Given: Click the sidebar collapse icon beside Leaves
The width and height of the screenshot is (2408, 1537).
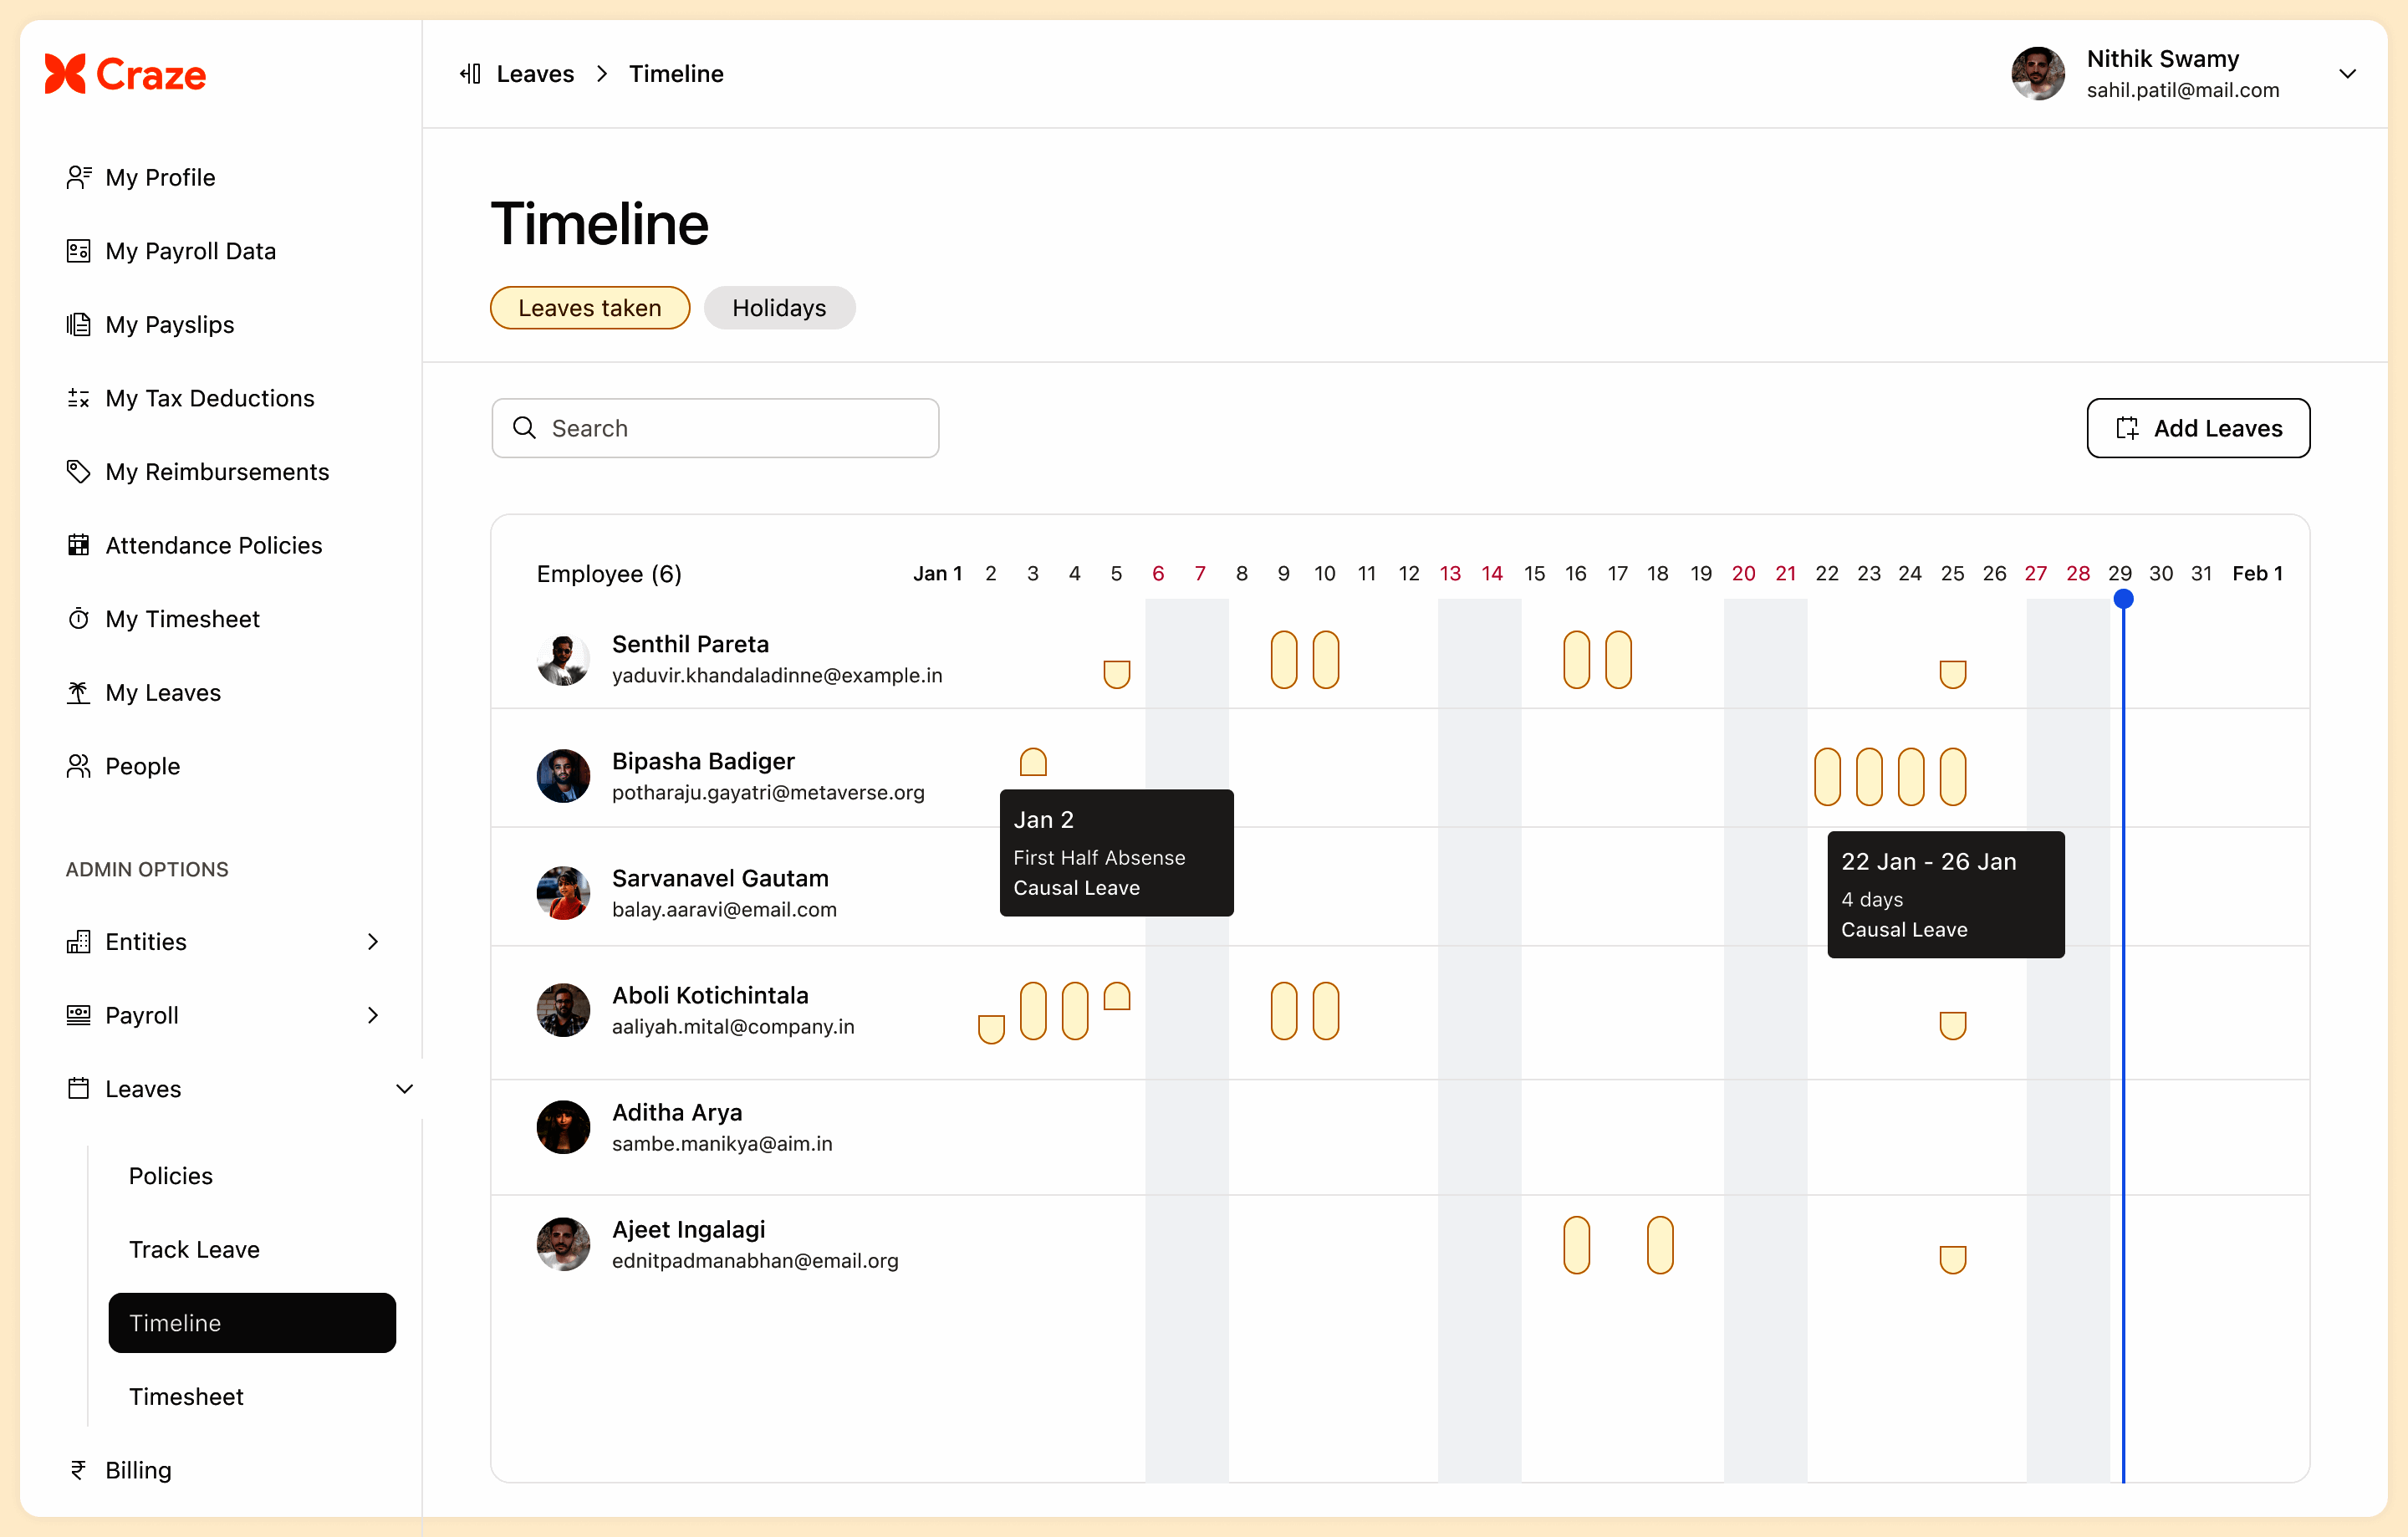Looking at the screenshot, I should coord(470,74).
